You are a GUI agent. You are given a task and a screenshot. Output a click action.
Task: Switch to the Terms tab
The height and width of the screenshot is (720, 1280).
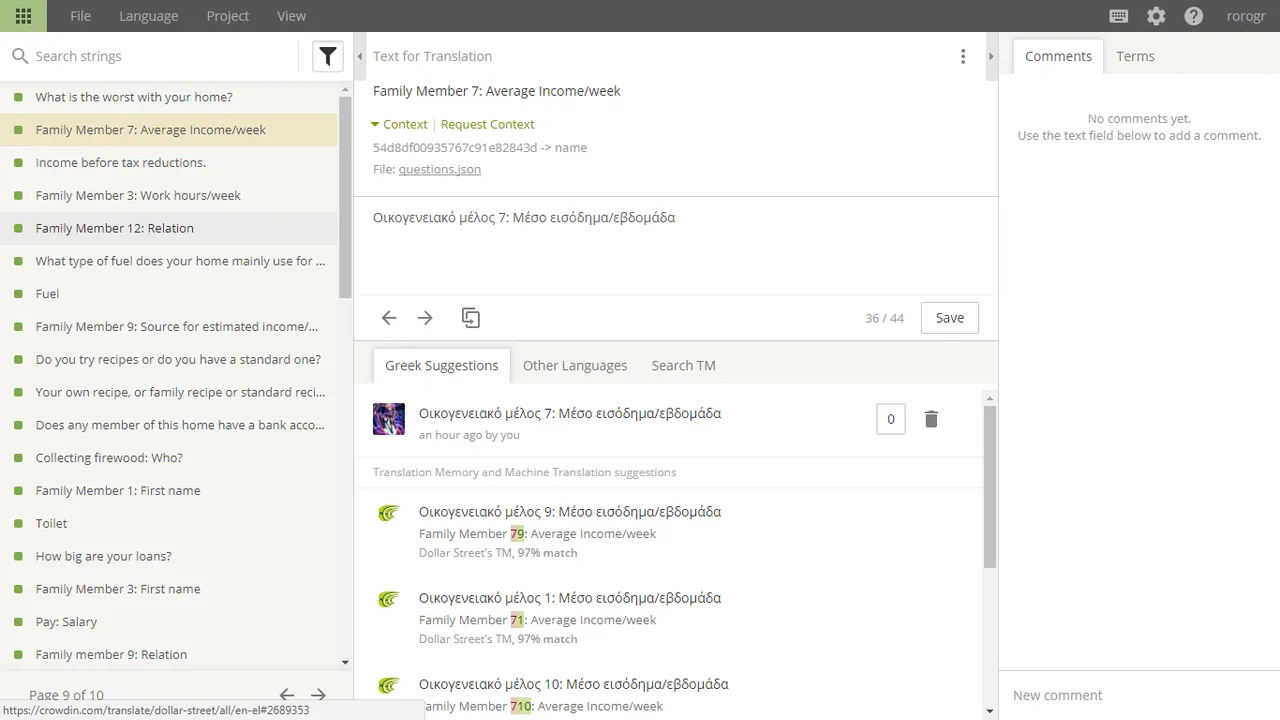[x=1135, y=56]
